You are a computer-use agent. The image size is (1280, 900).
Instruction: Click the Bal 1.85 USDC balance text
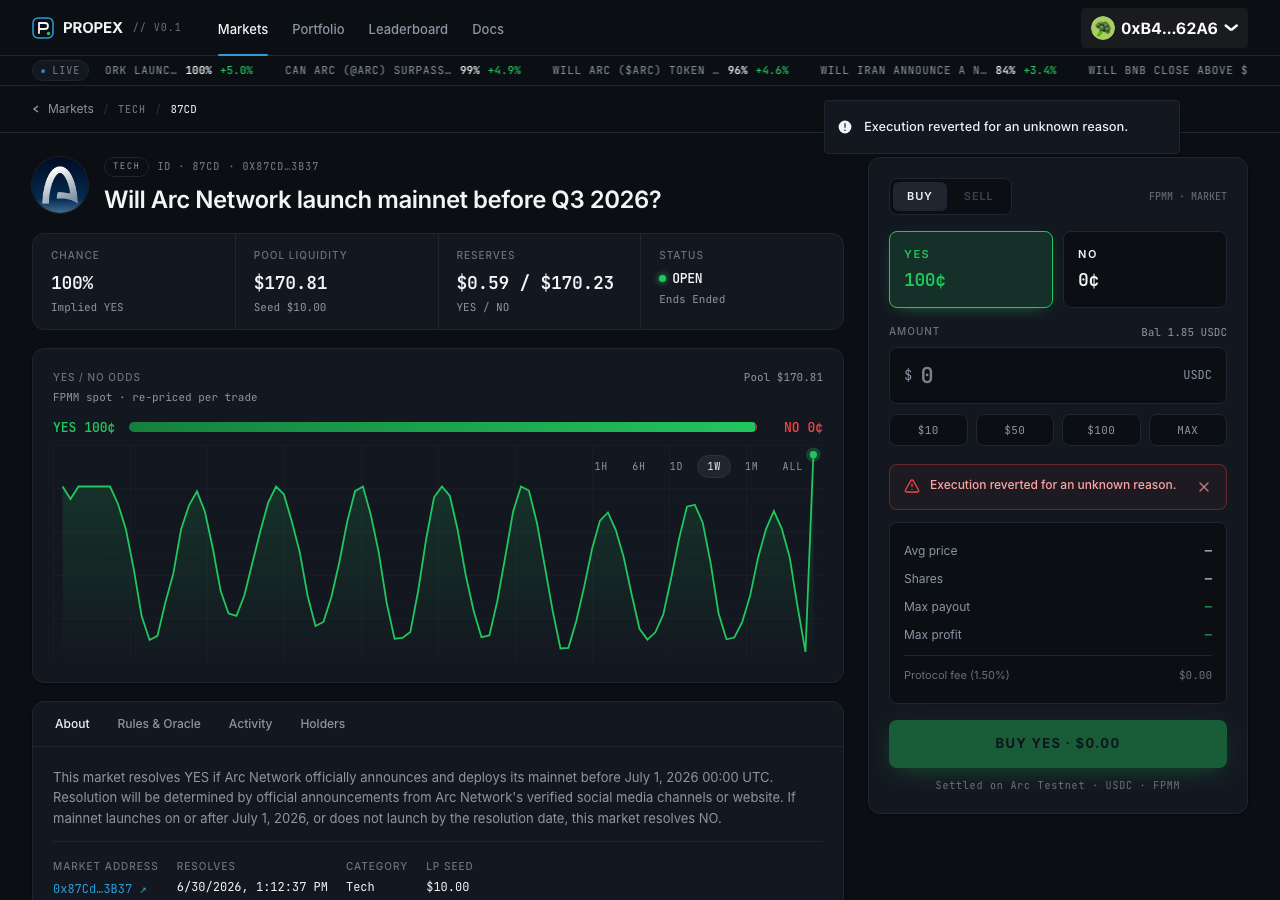[x=1184, y=332]
